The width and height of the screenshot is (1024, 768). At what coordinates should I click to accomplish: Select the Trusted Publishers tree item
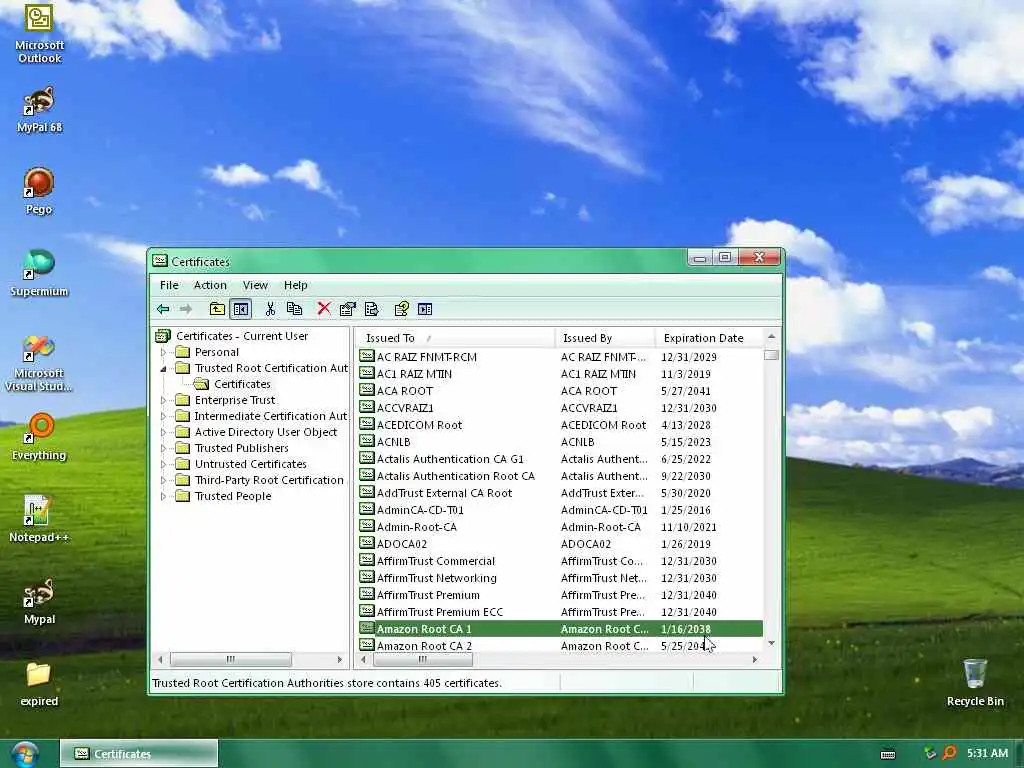click(241, 448)
